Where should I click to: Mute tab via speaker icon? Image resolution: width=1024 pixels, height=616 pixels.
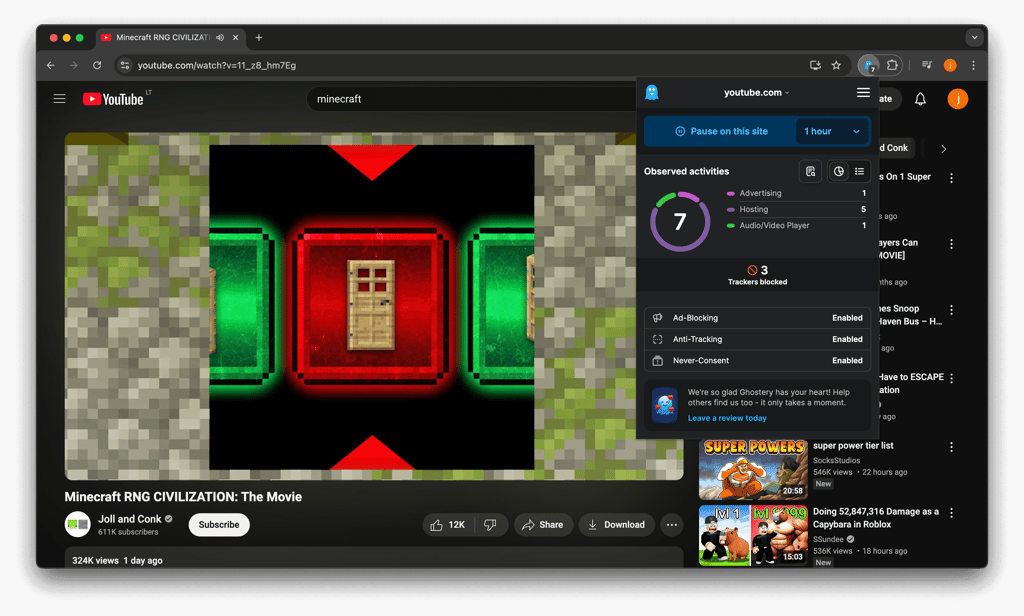tap(220, 38)
